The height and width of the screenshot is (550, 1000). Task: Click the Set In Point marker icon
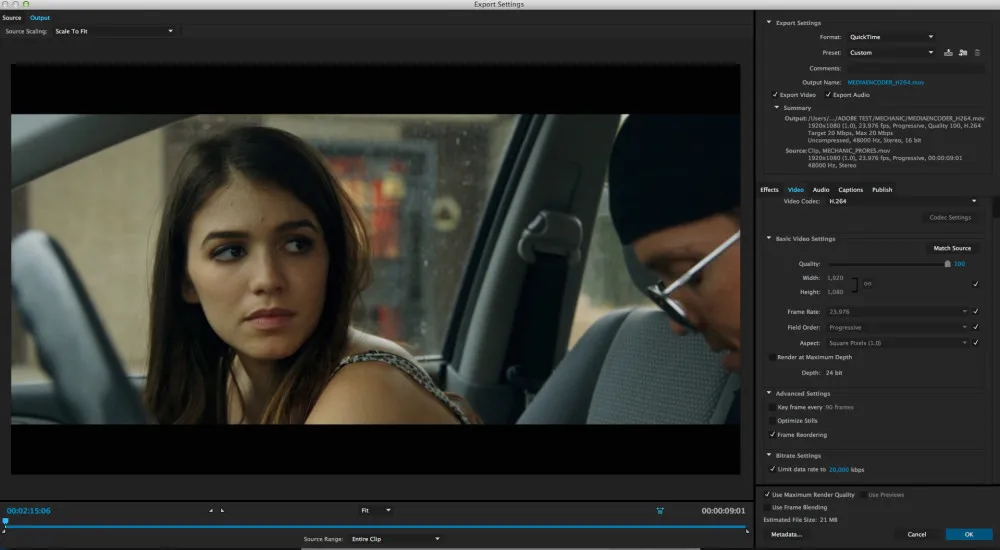211,510
